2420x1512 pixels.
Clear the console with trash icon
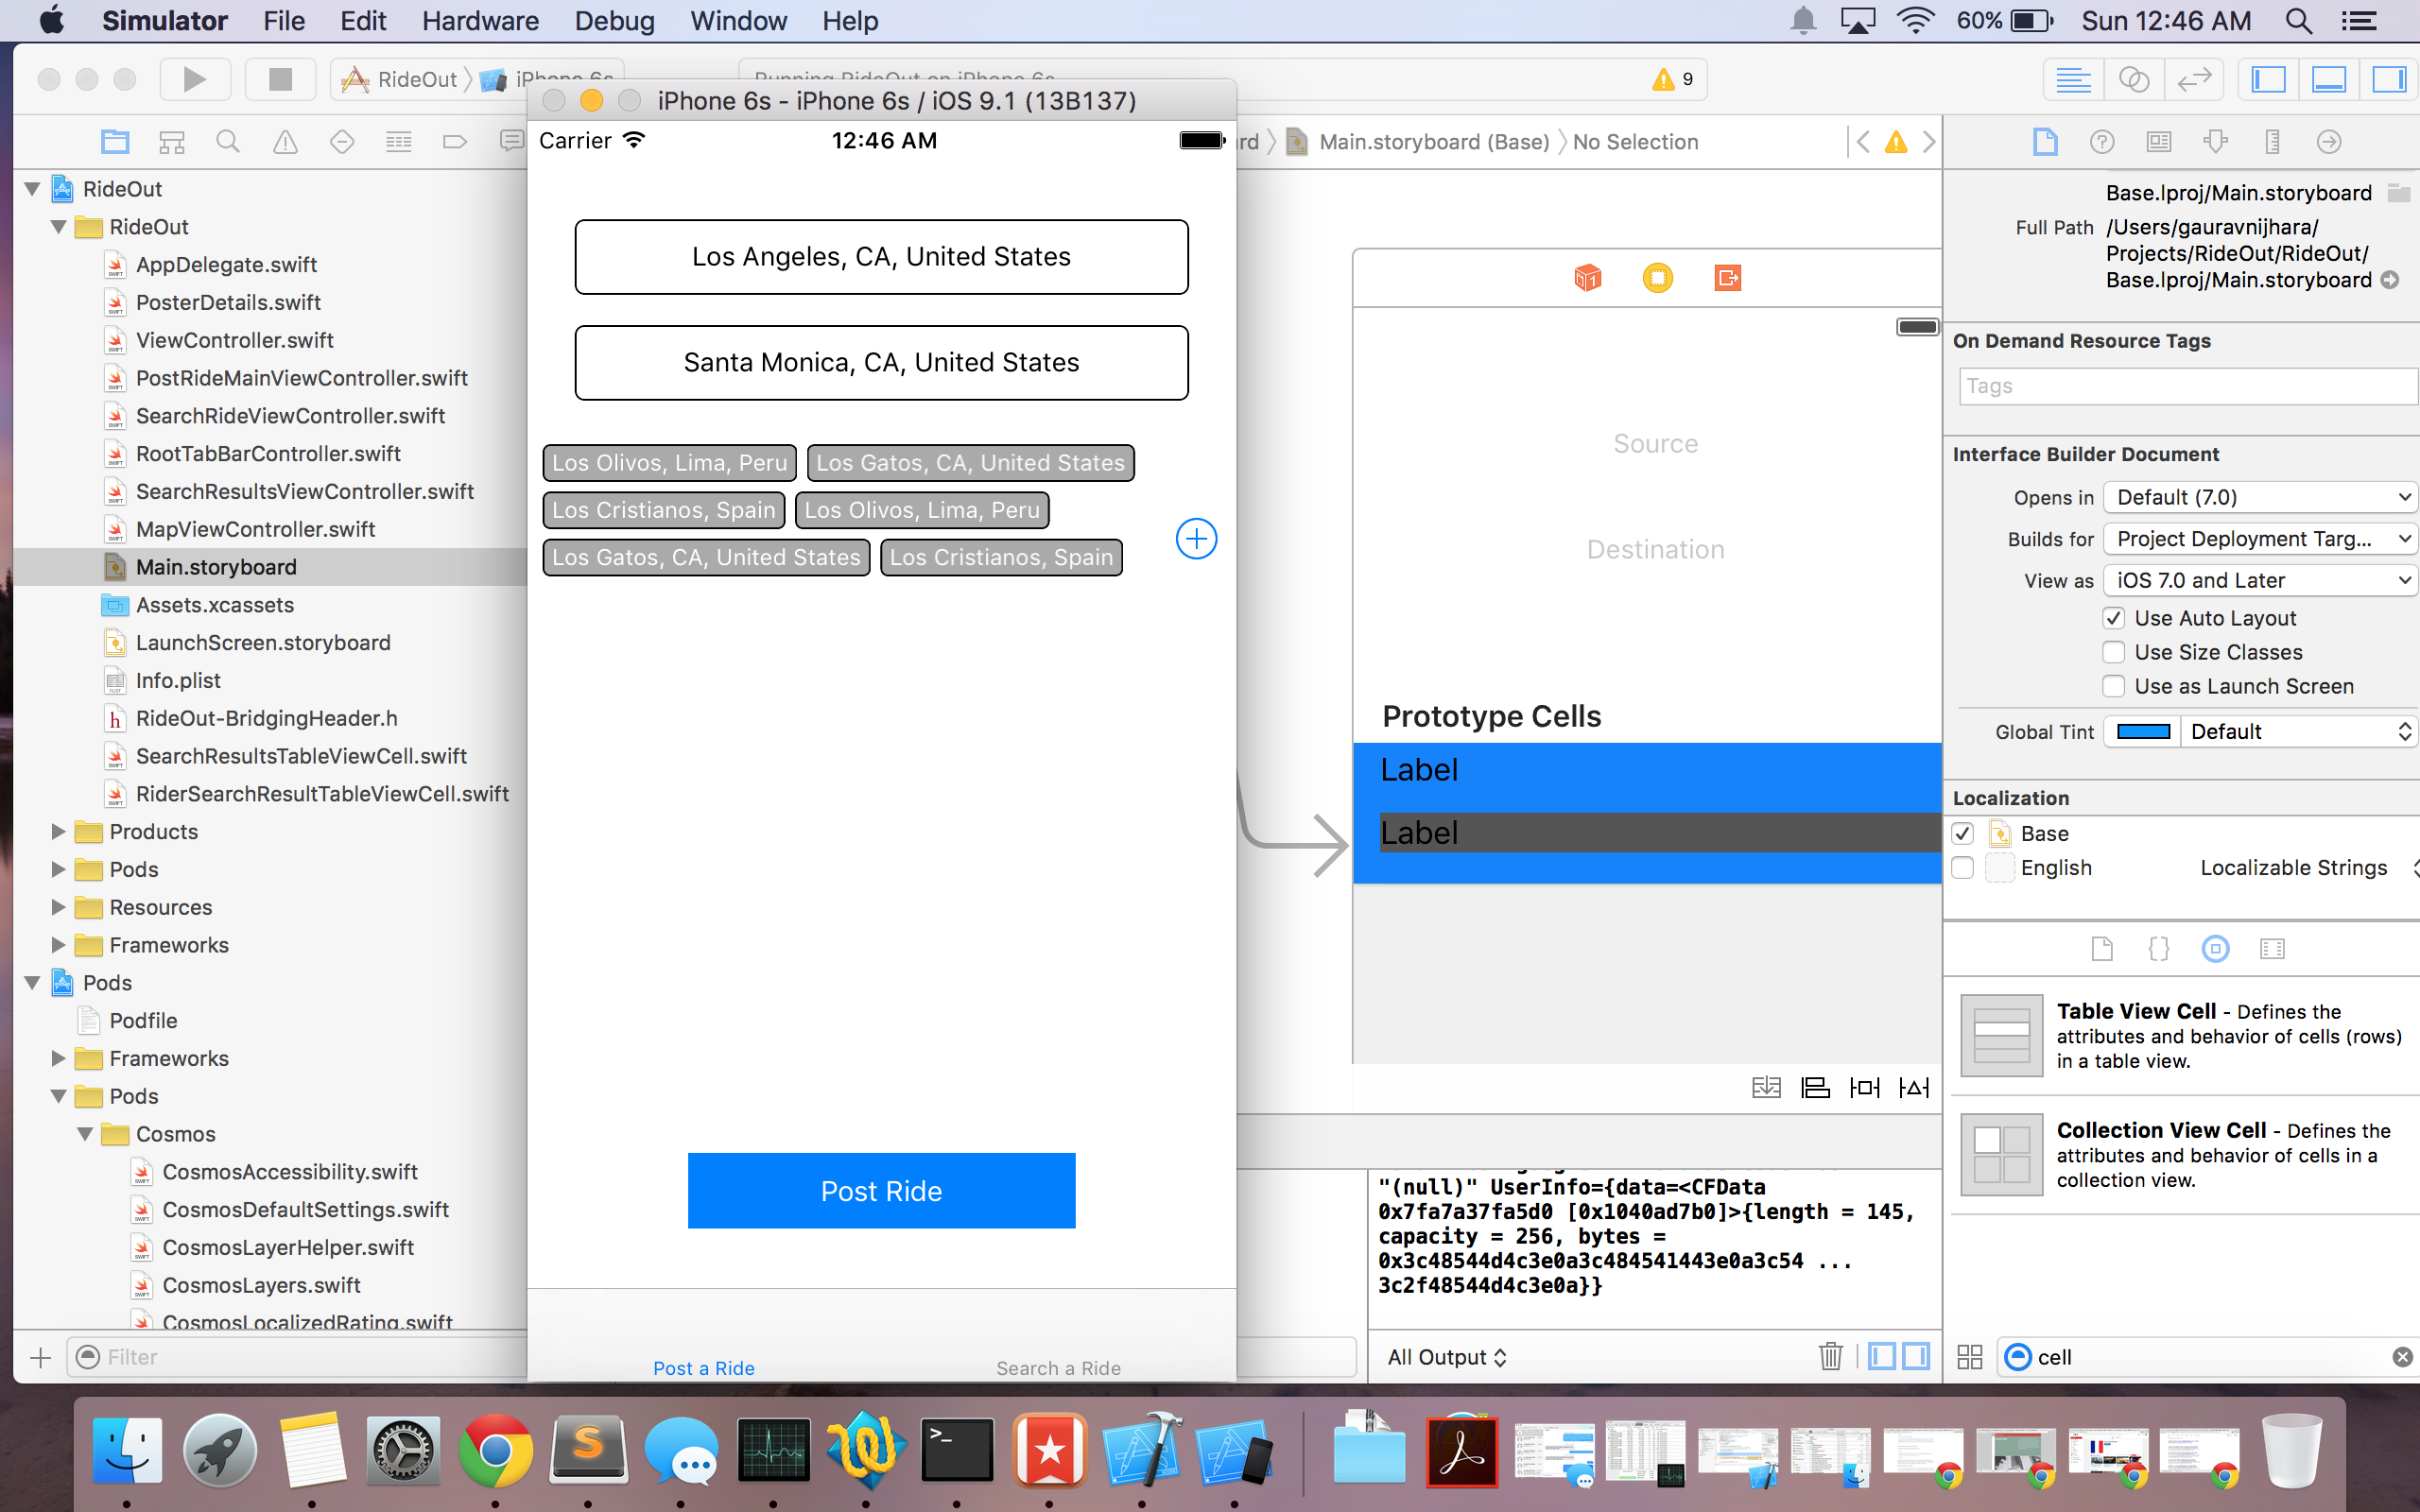(1830, 1356)
